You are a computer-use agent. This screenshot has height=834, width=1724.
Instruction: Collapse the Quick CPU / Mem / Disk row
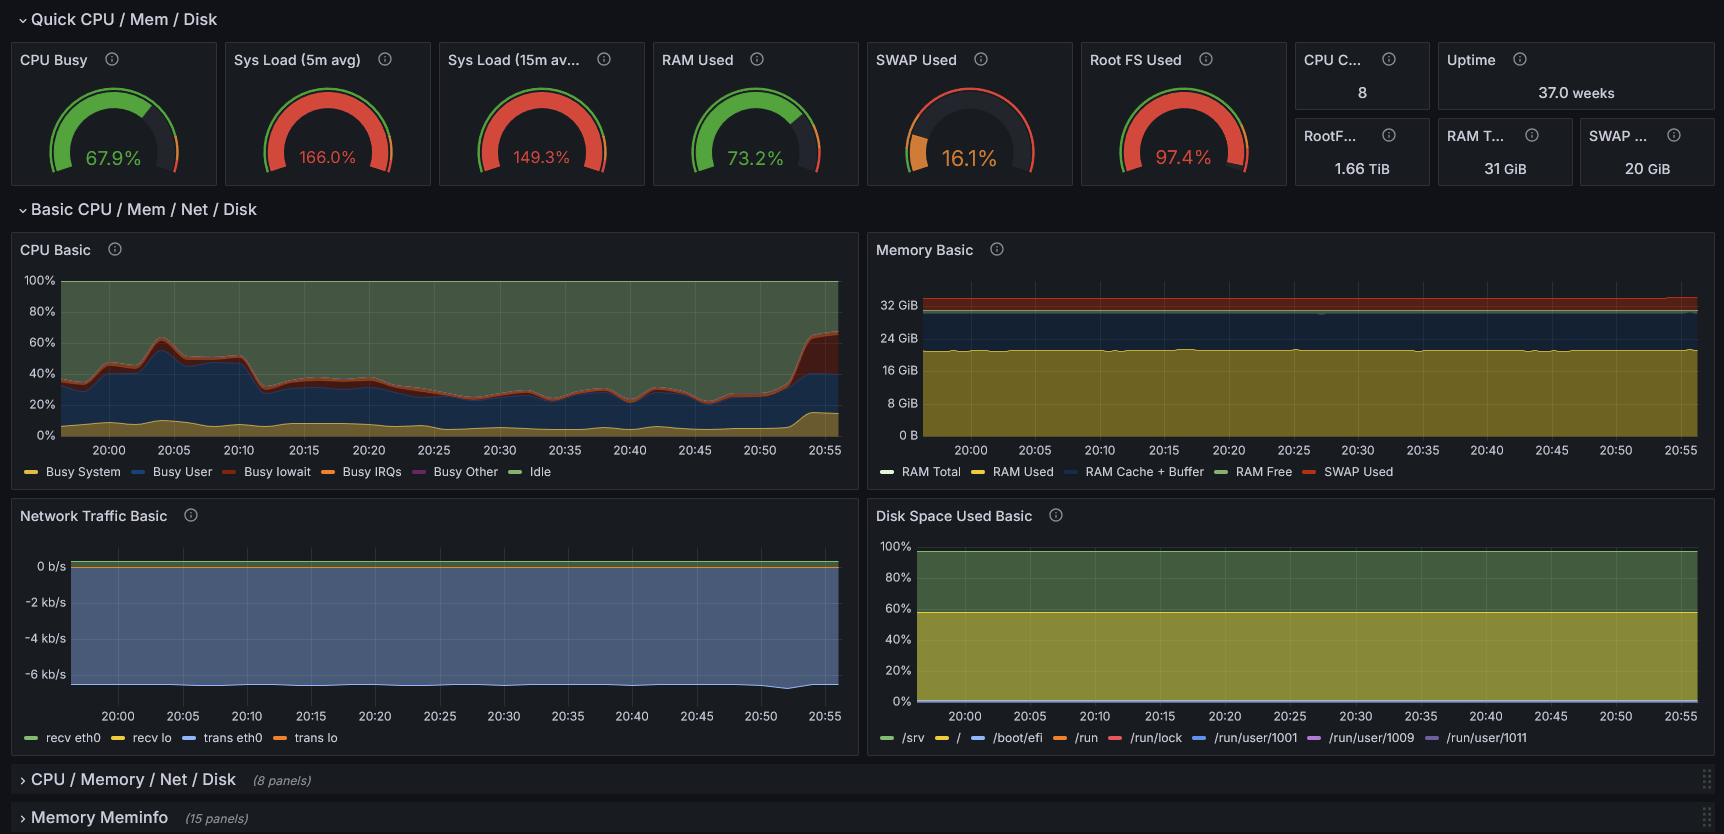pos(118,19)
